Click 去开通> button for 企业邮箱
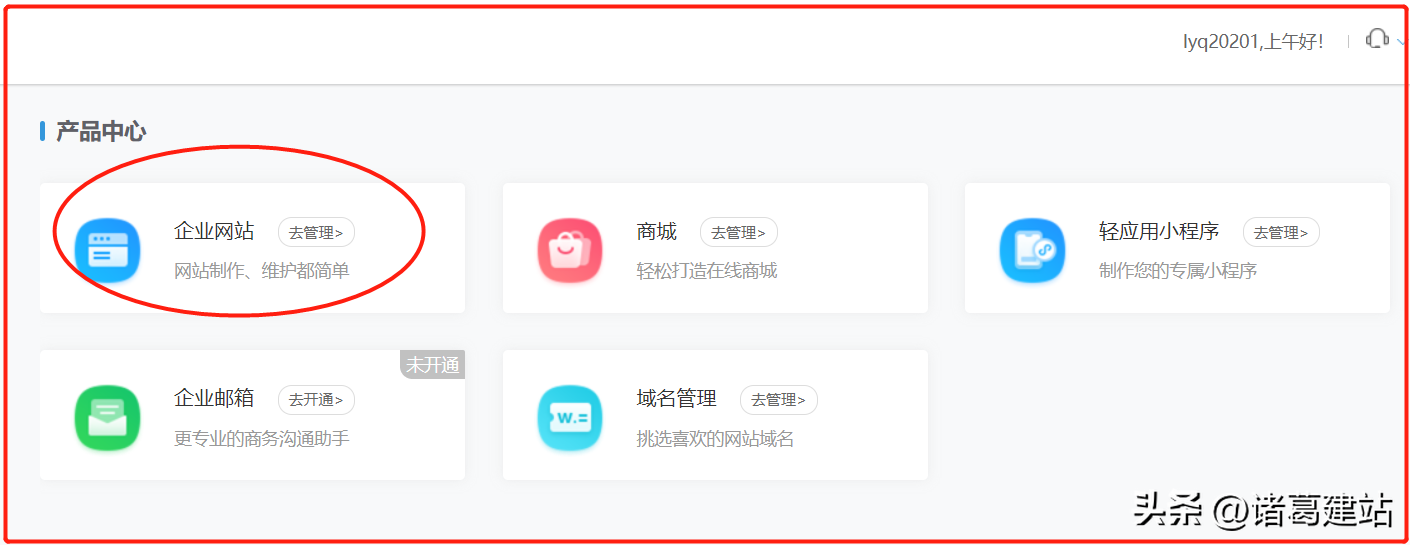Image resolution: width=1410 pixels, height=545 pixels. pyautogui.click(x=316, y=400)
